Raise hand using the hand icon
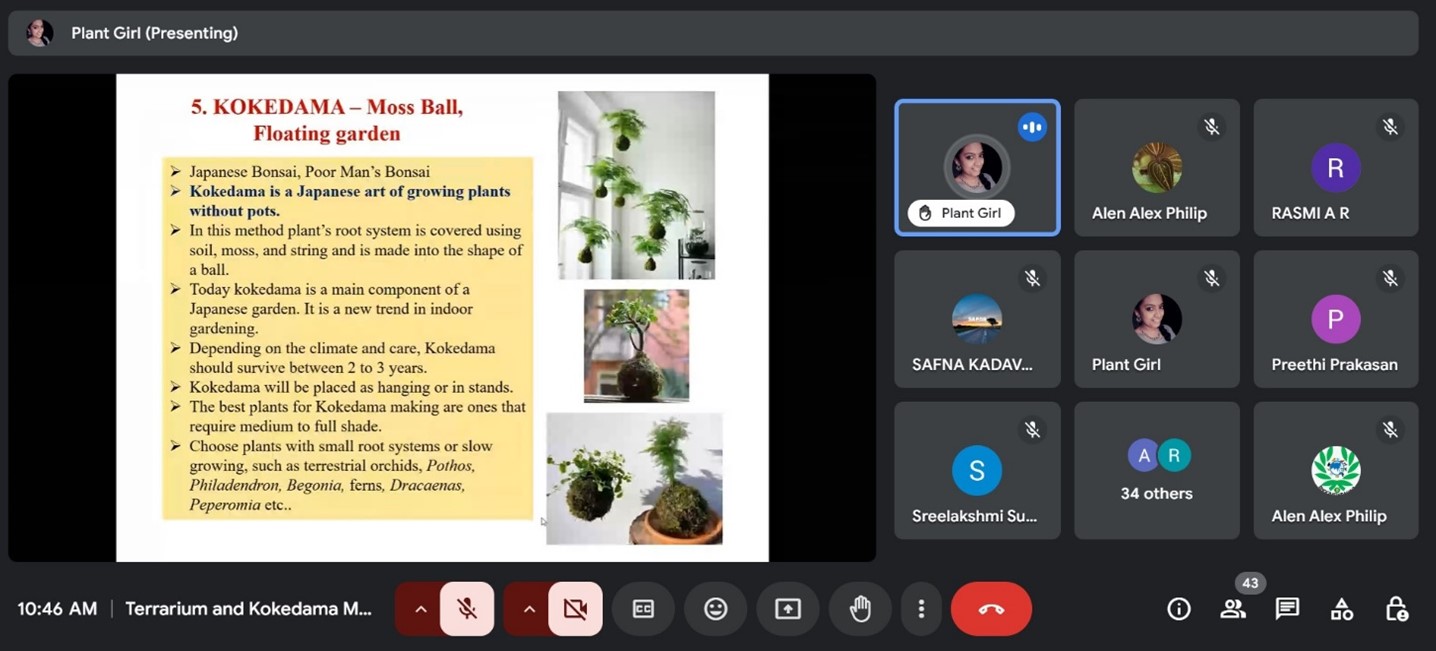1436x651 pixels. pos(860,609)
